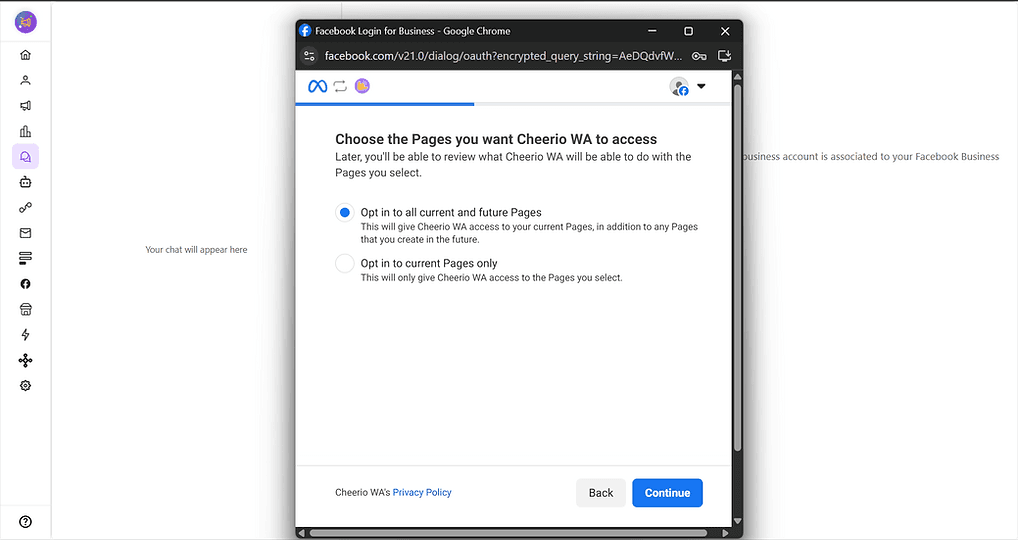Click the password key icon in address bar

[699, 56]
